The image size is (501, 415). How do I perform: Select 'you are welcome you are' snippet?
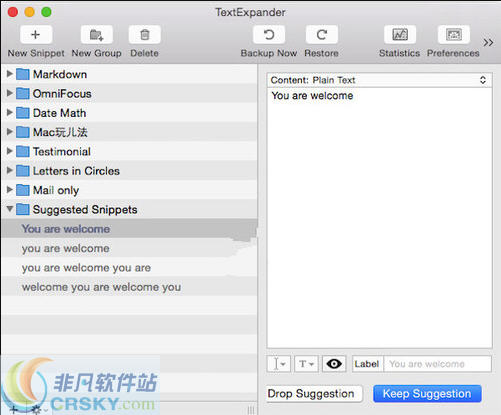pos(129,267)
